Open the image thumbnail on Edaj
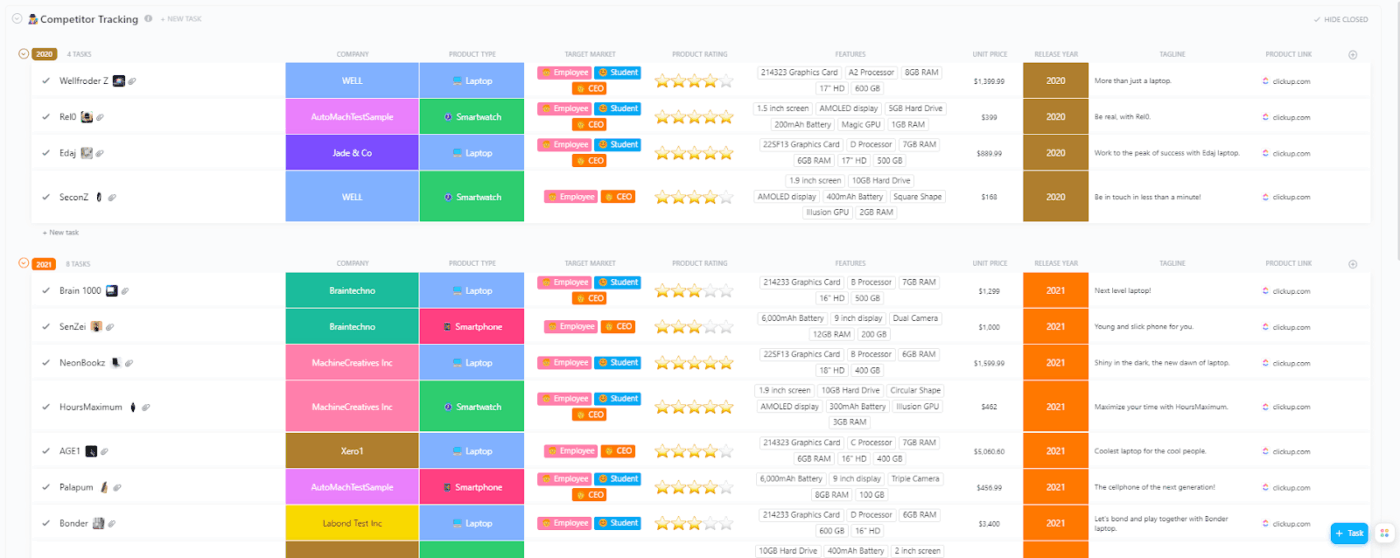The width and height of the screenshot is (1400, 558). (x=87, y=153)
